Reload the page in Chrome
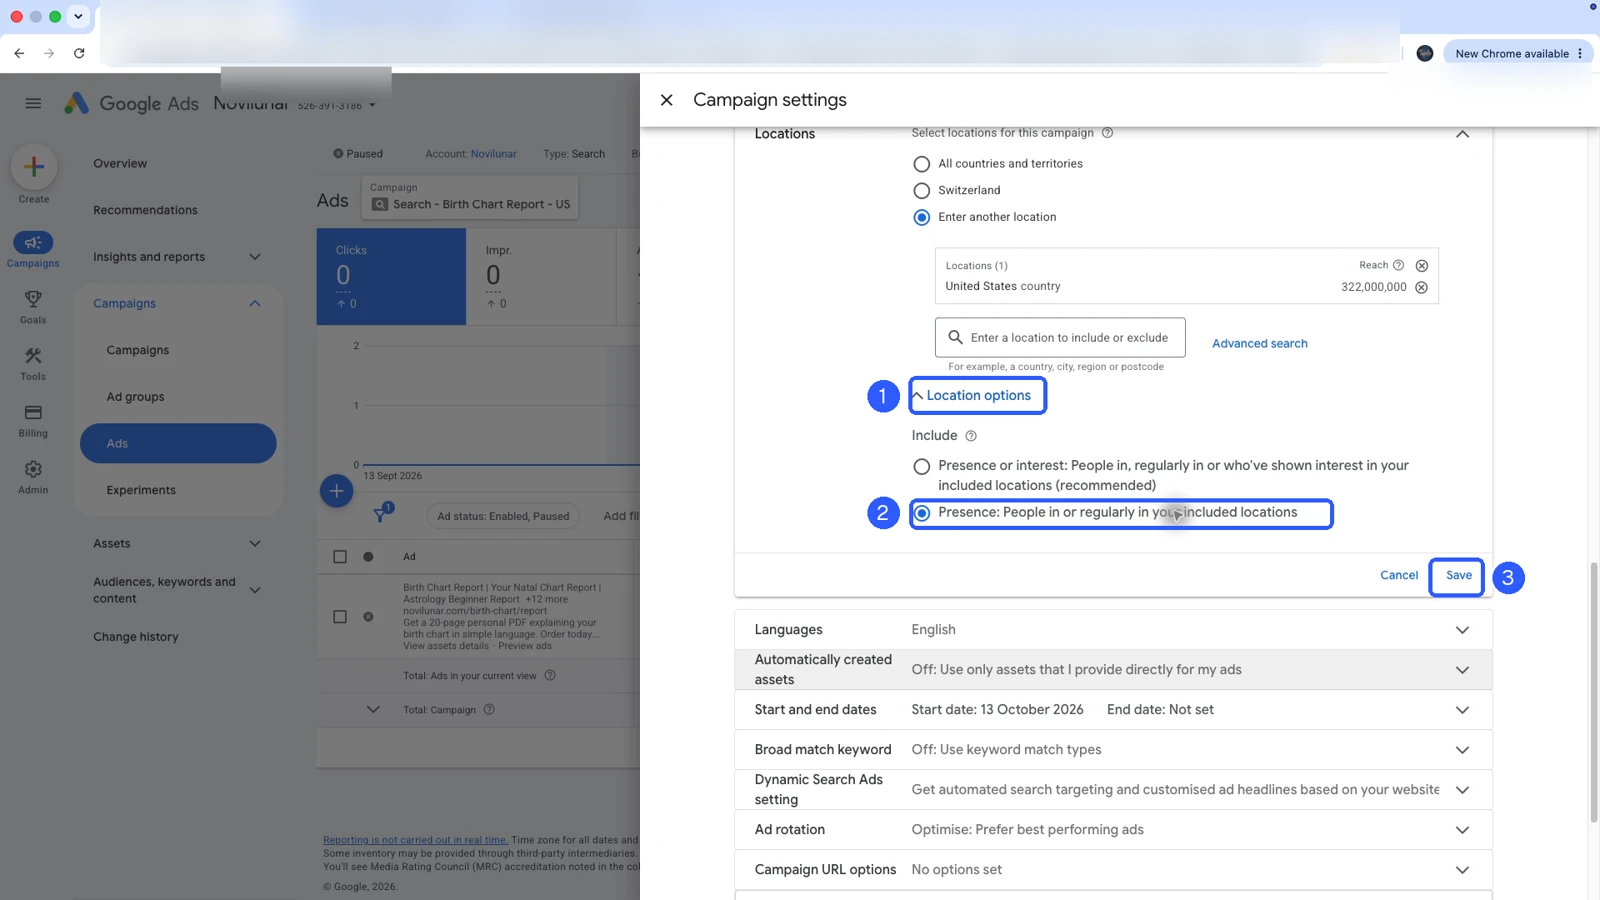 (79, 53)
